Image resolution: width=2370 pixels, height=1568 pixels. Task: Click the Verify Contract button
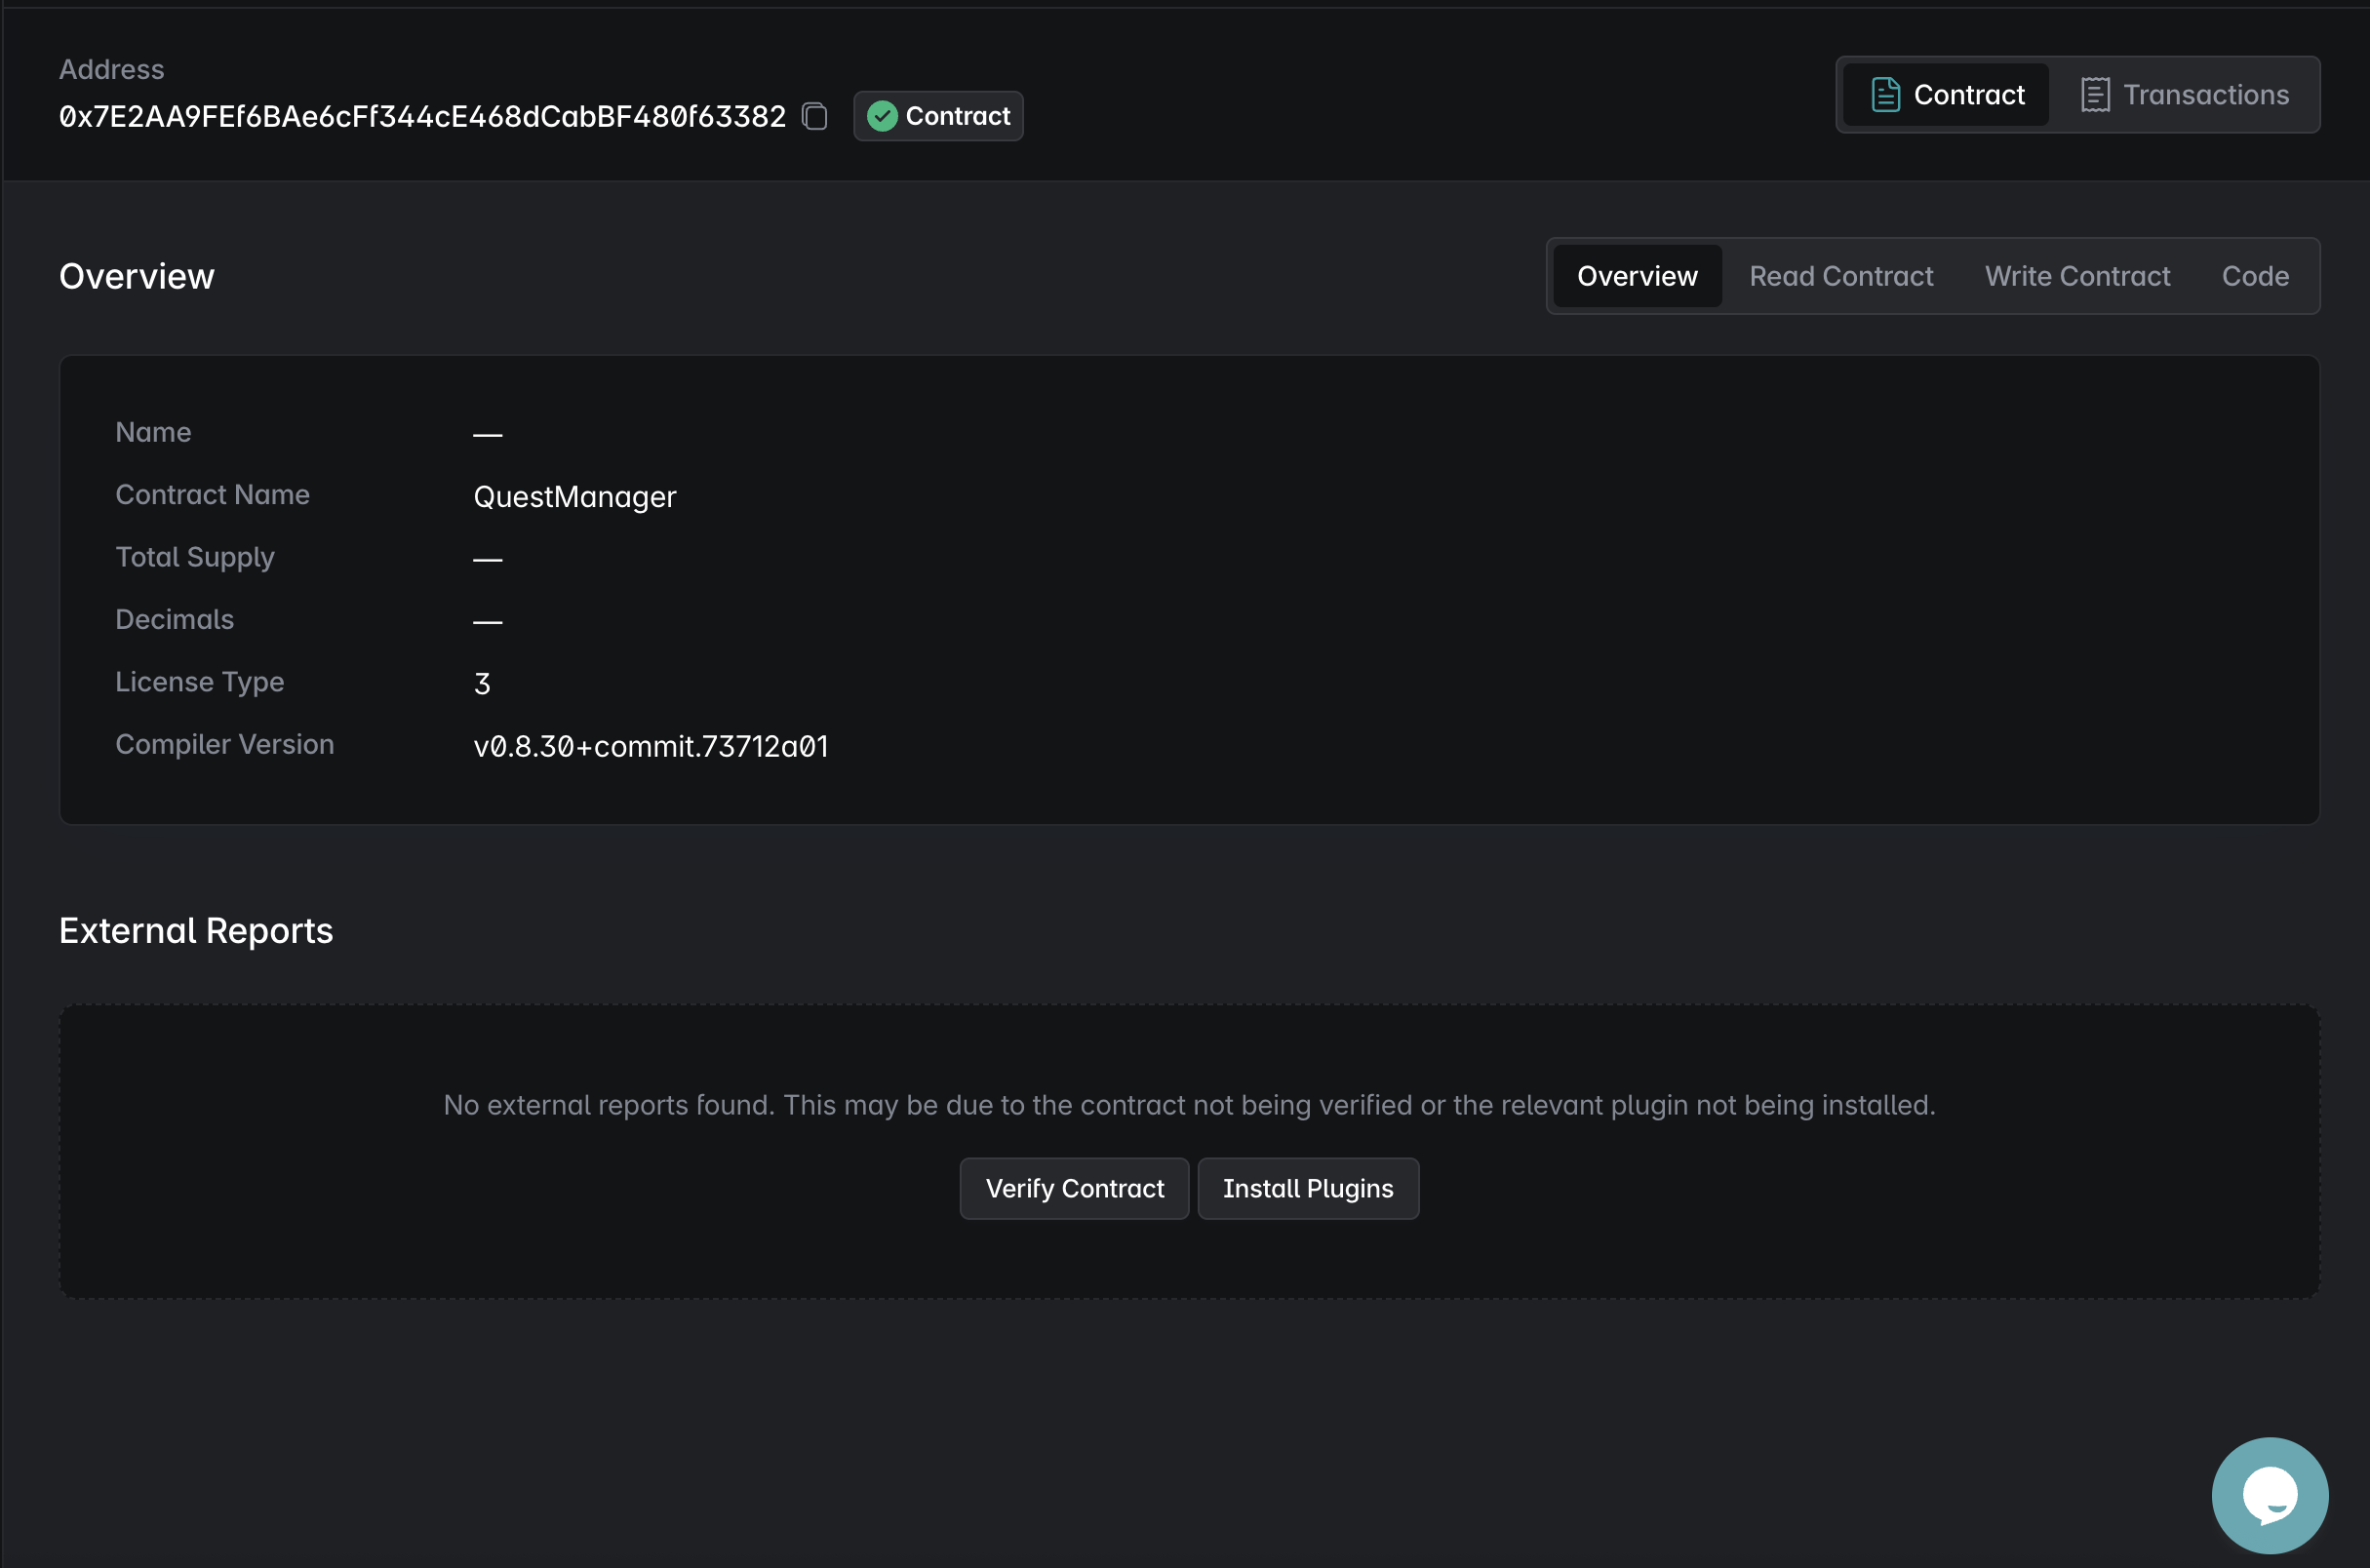pos(1074,1188)
